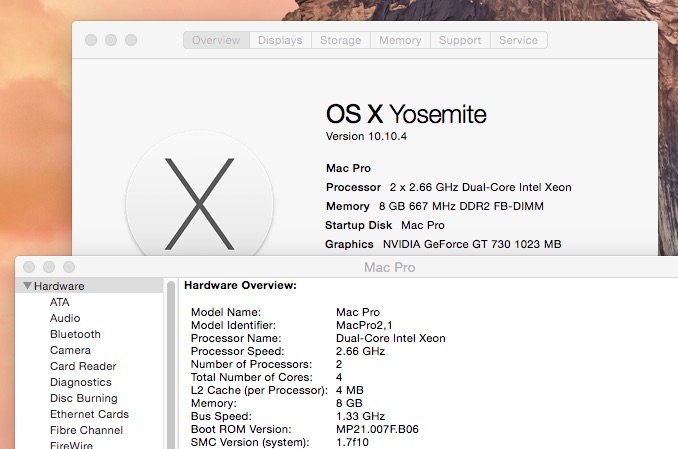The width and height of the screenshot is (678, 449).
Task: Select Ethernet Cards in sidebar
Action: [90, 414]
